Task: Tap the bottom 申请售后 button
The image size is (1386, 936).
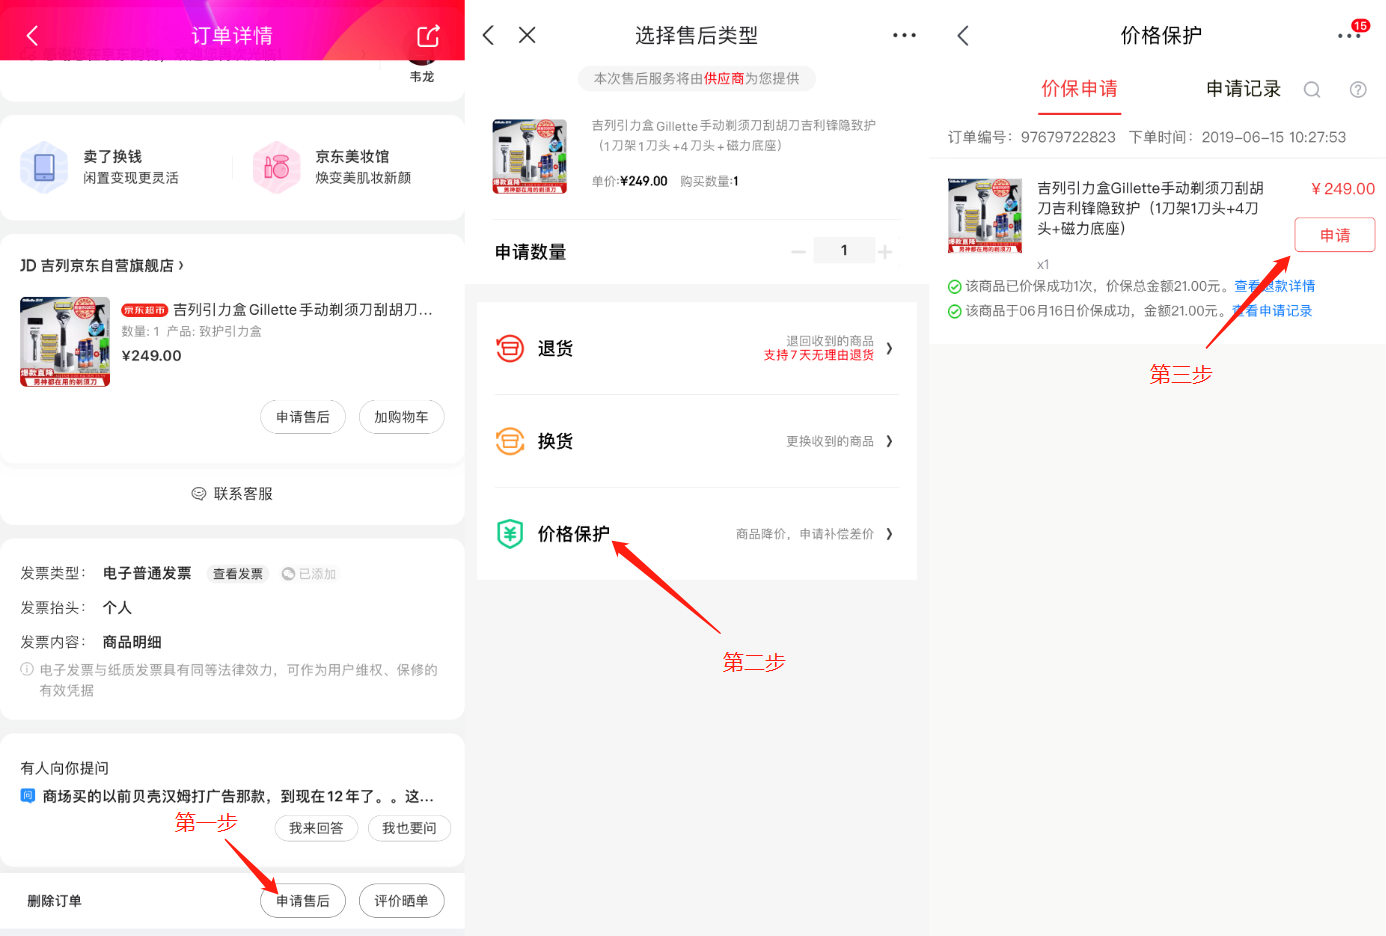Action: 303,901
